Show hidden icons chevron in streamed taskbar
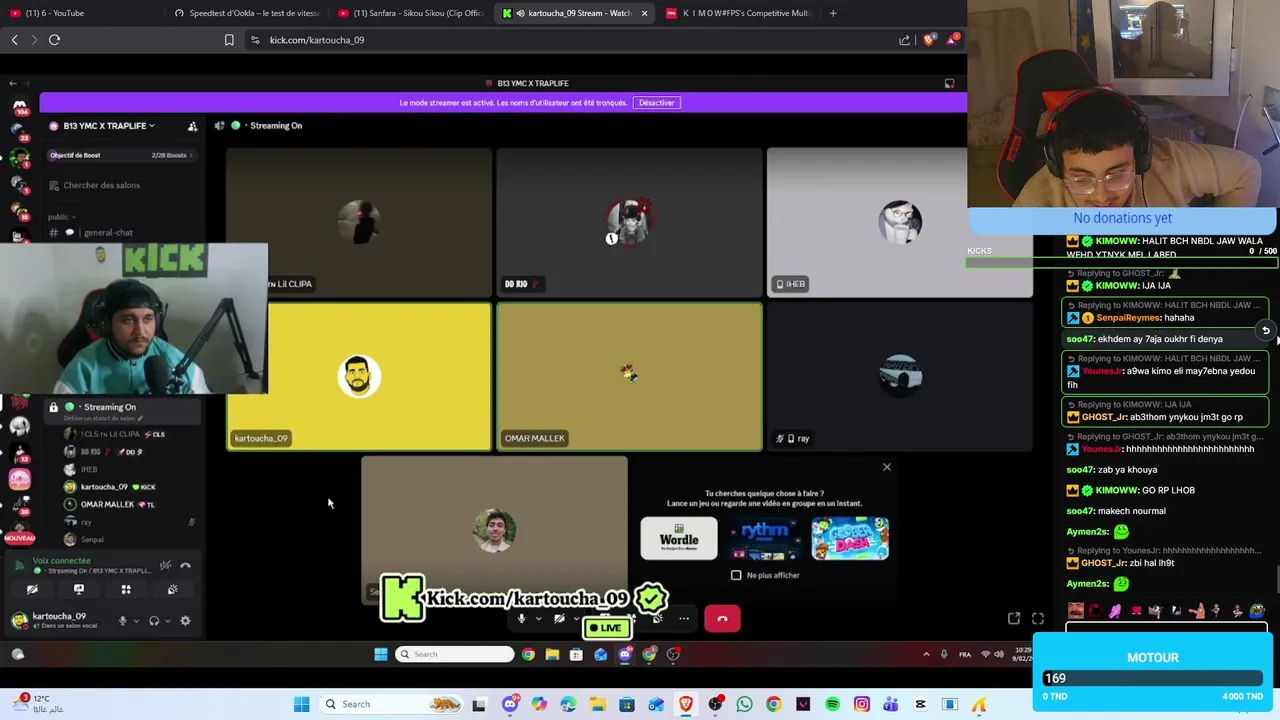Screen dimensions: 1280x720 click(x=926, y=654)
